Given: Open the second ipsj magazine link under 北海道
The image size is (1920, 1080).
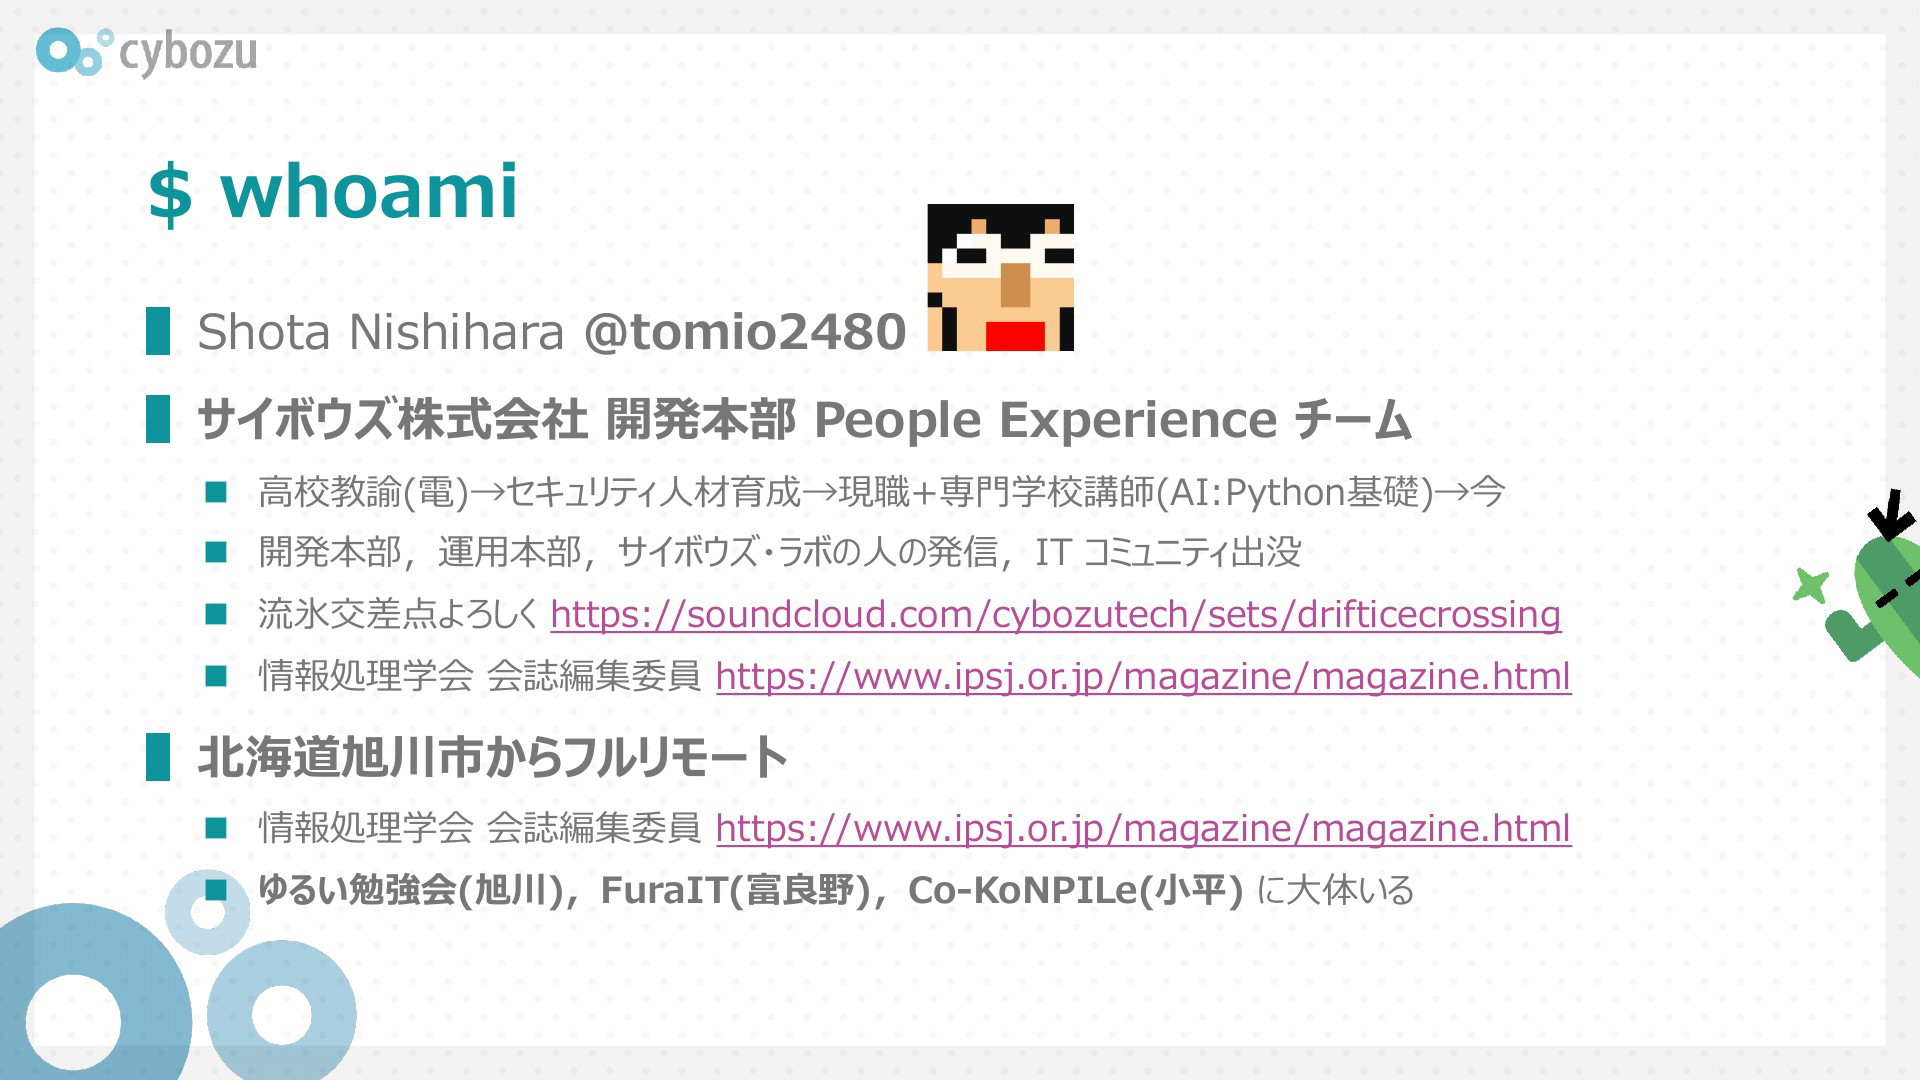Looking at the screenshot, I should (x=1143, y=828).
